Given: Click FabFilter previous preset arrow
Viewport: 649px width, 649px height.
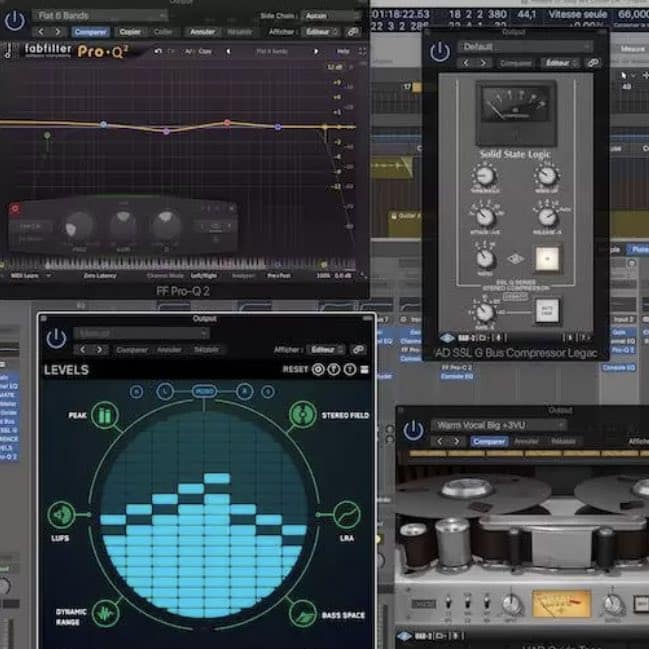Looking at the screenshot, I should pos(228,51).
